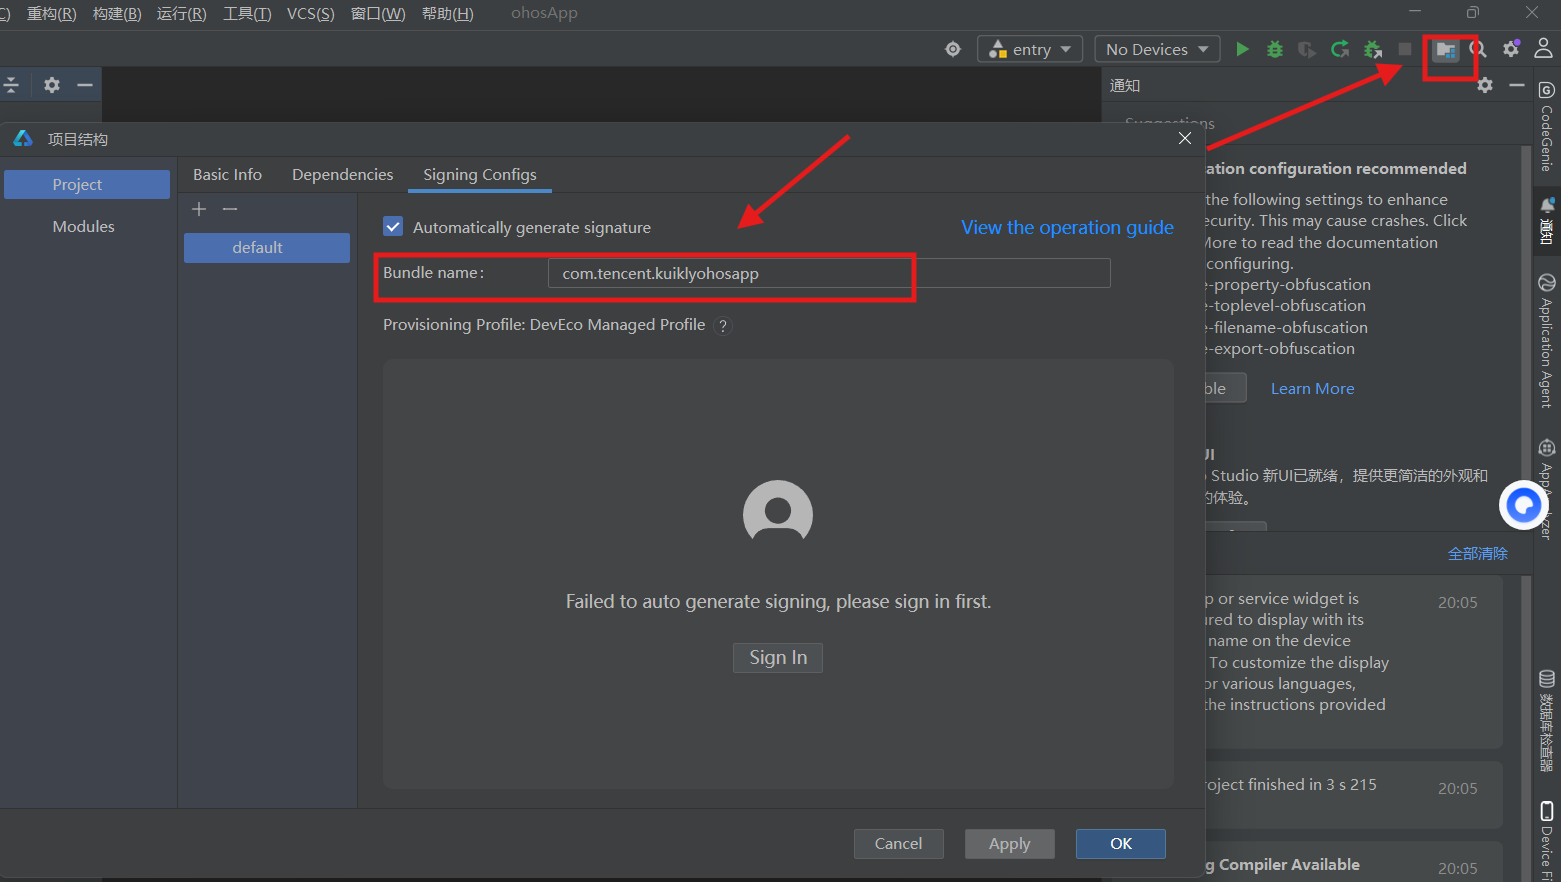
Task: Hide the left tool window
Action: [x=85, y=85]
